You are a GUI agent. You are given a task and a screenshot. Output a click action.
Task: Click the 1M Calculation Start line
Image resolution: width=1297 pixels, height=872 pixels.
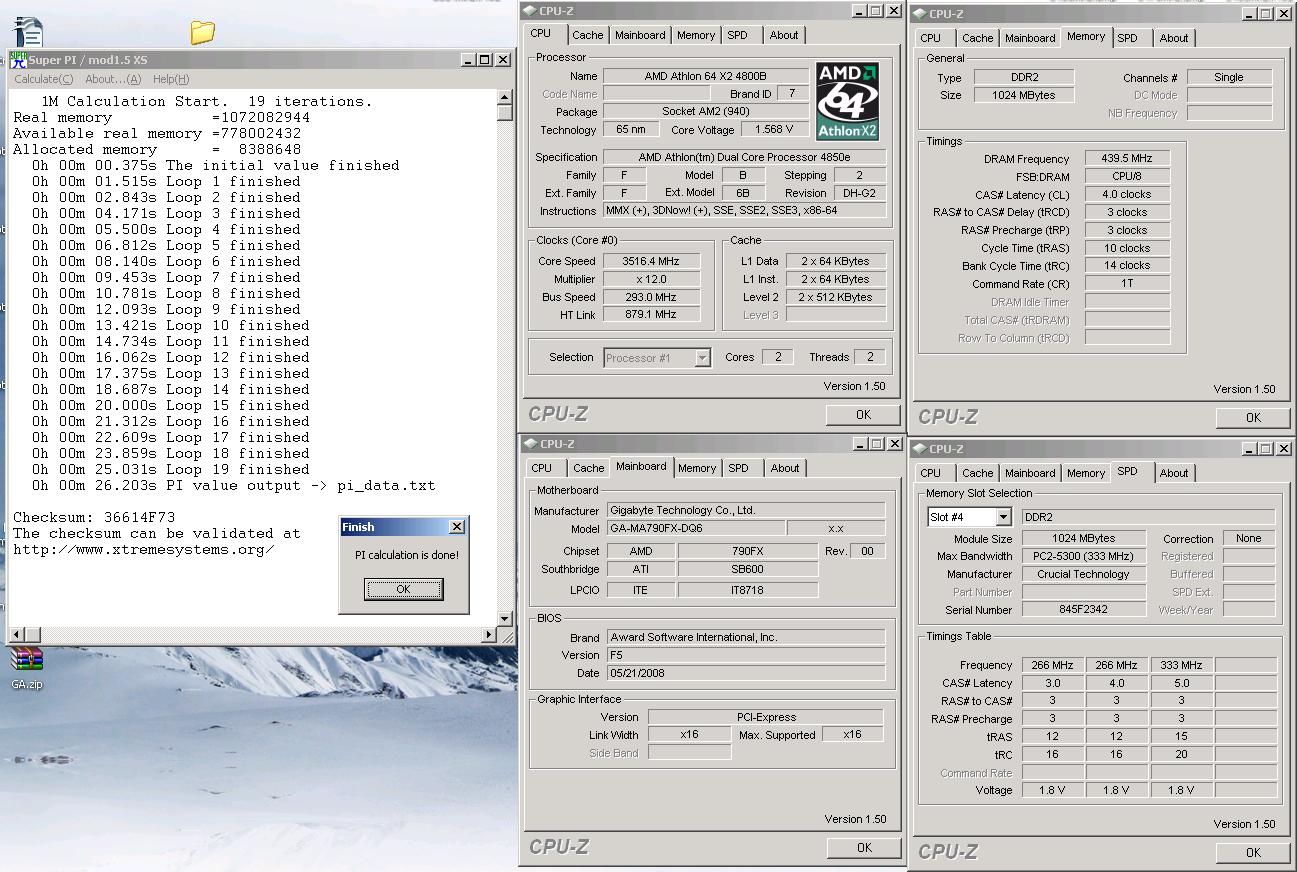point(207,101)
